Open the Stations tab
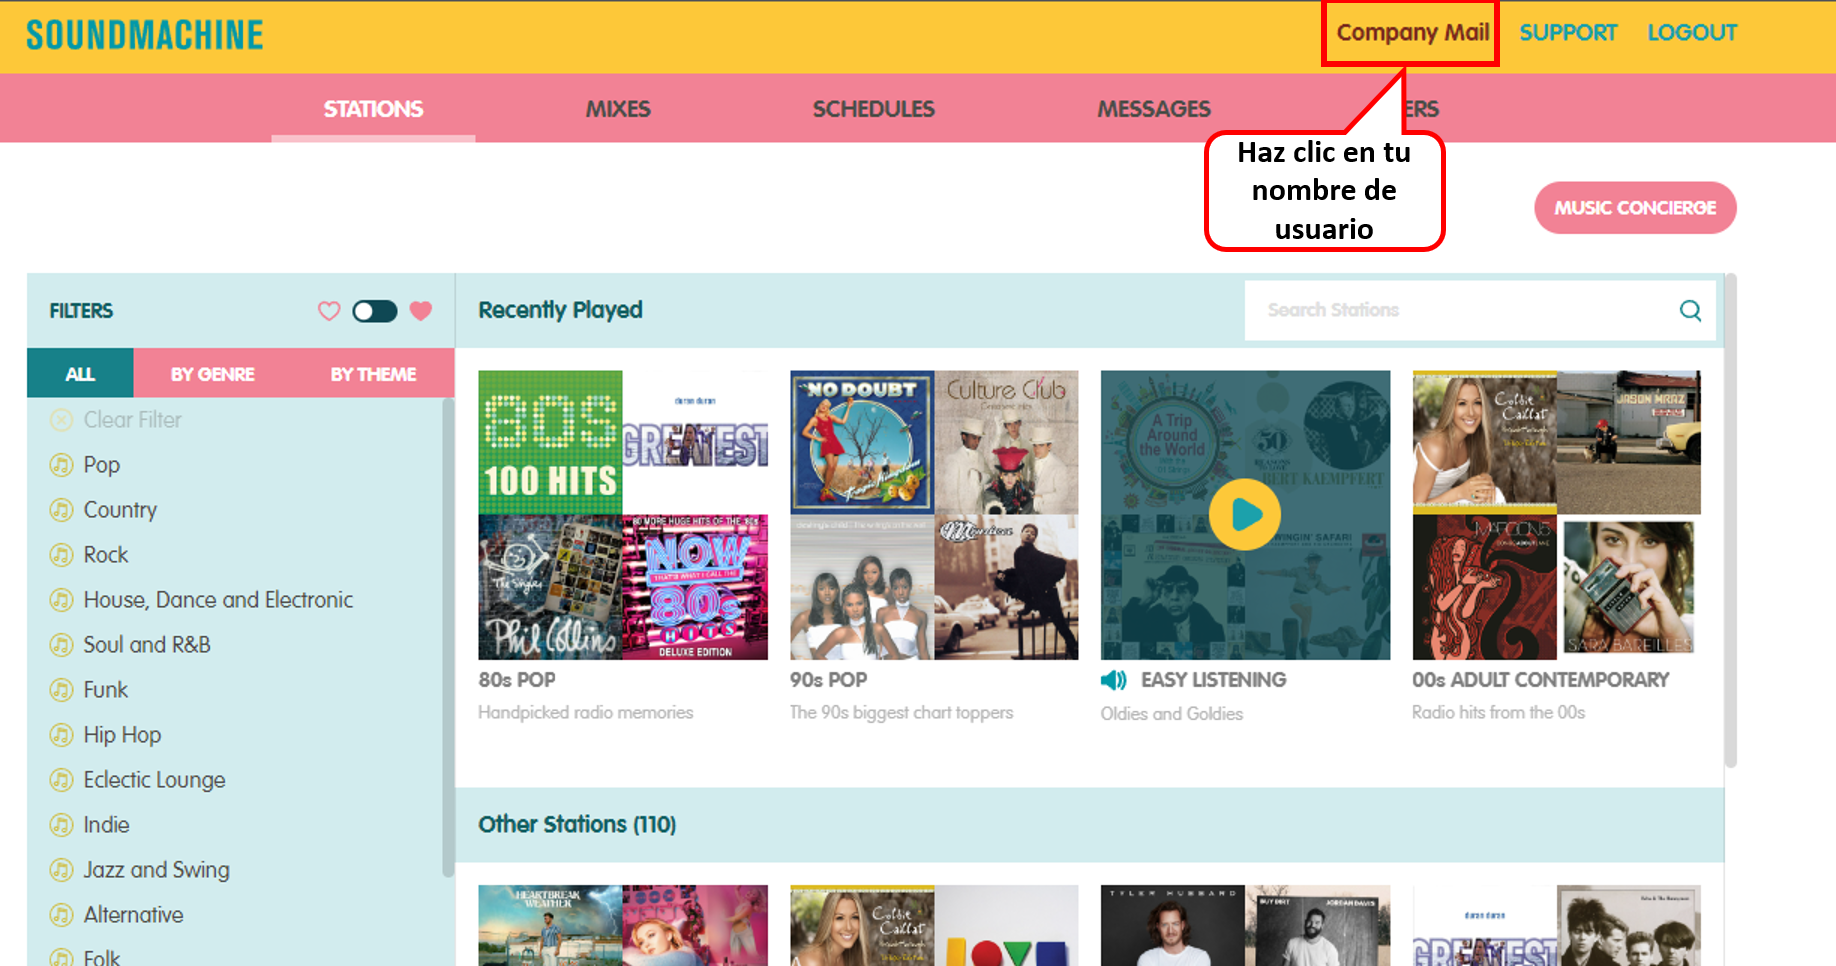1836x966 pixels. (373, 109)
